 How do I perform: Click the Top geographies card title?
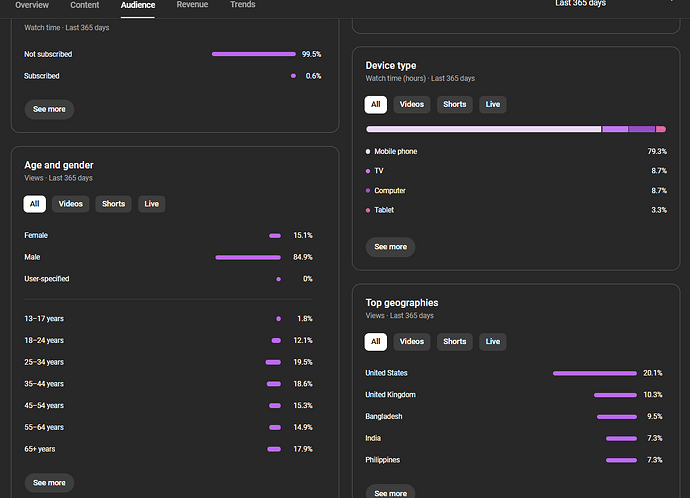[x=402, y=303]
